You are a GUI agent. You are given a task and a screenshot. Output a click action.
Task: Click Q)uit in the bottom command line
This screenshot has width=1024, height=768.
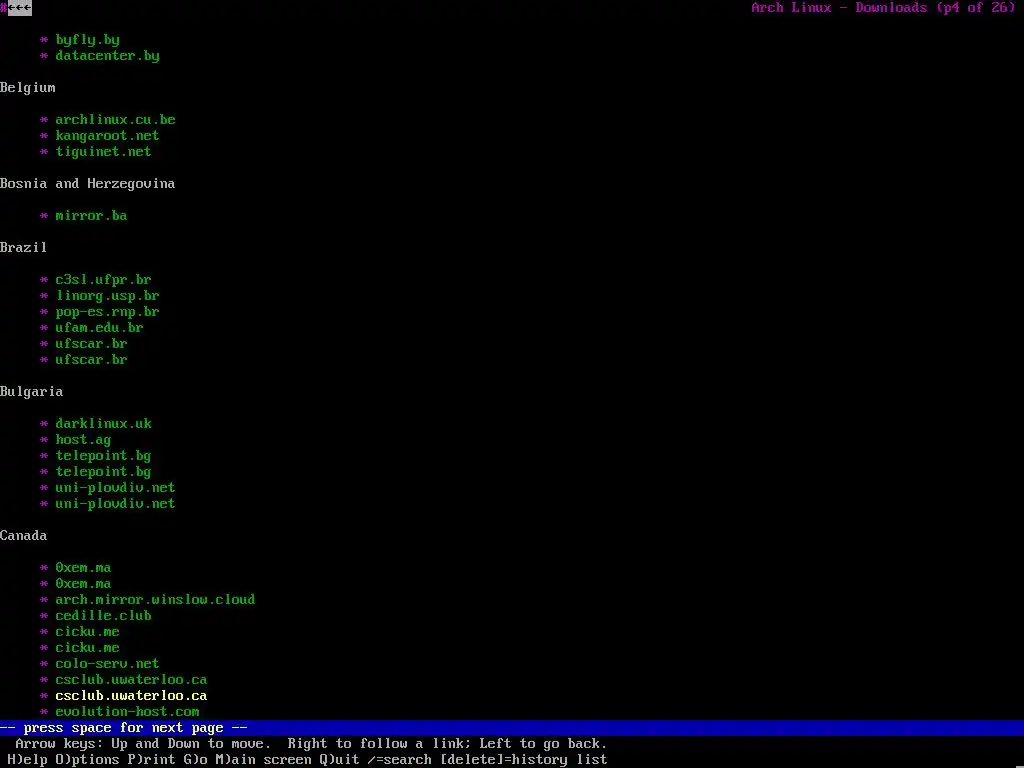[x=339, y=760]
